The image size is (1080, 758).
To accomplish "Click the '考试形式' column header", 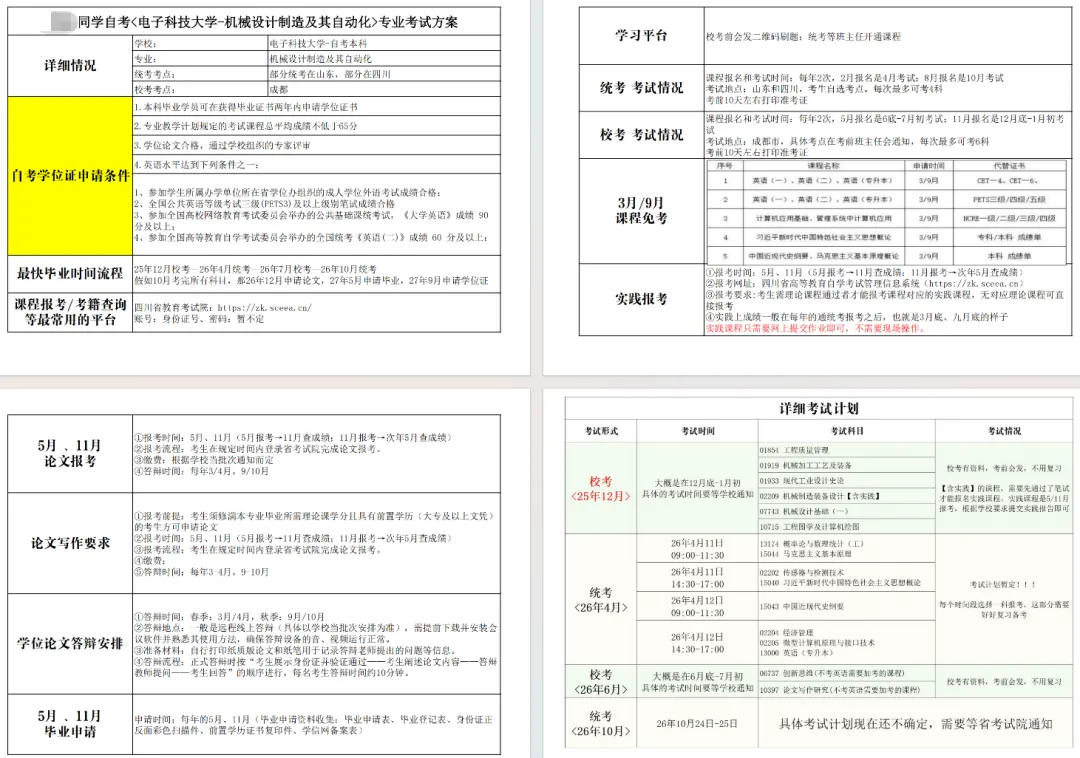I will 601,431.
